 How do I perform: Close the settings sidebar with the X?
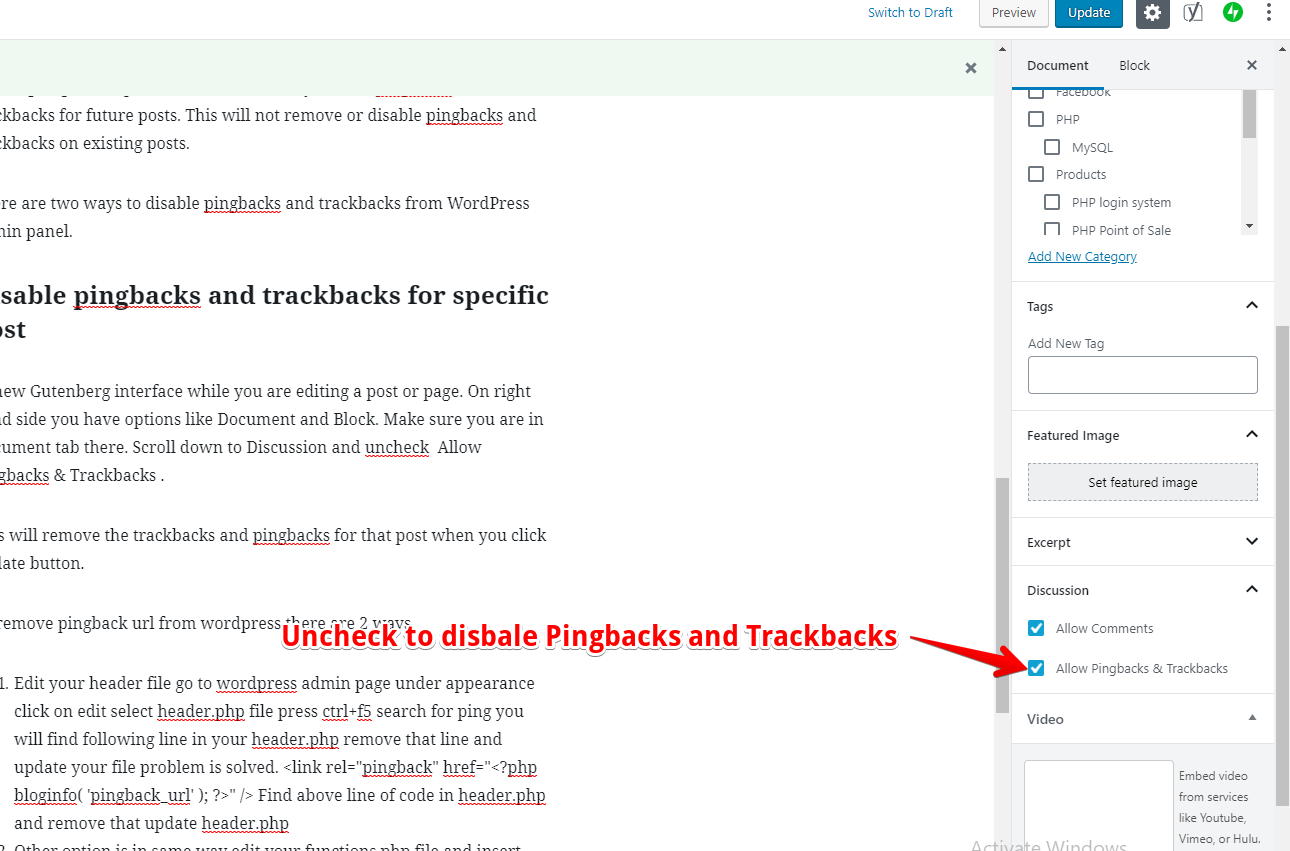pos(1251,64)
